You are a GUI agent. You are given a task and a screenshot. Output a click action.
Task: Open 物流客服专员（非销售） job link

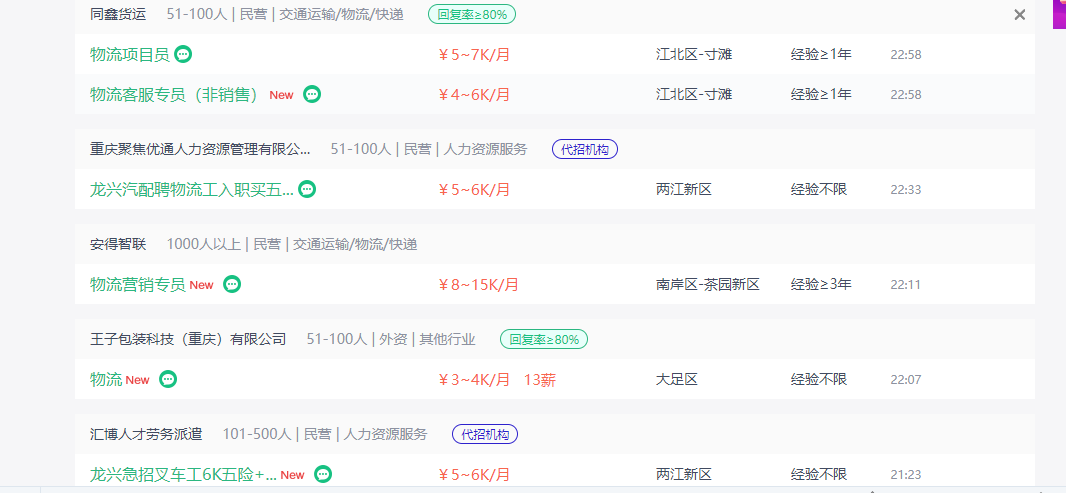point(174,94)
